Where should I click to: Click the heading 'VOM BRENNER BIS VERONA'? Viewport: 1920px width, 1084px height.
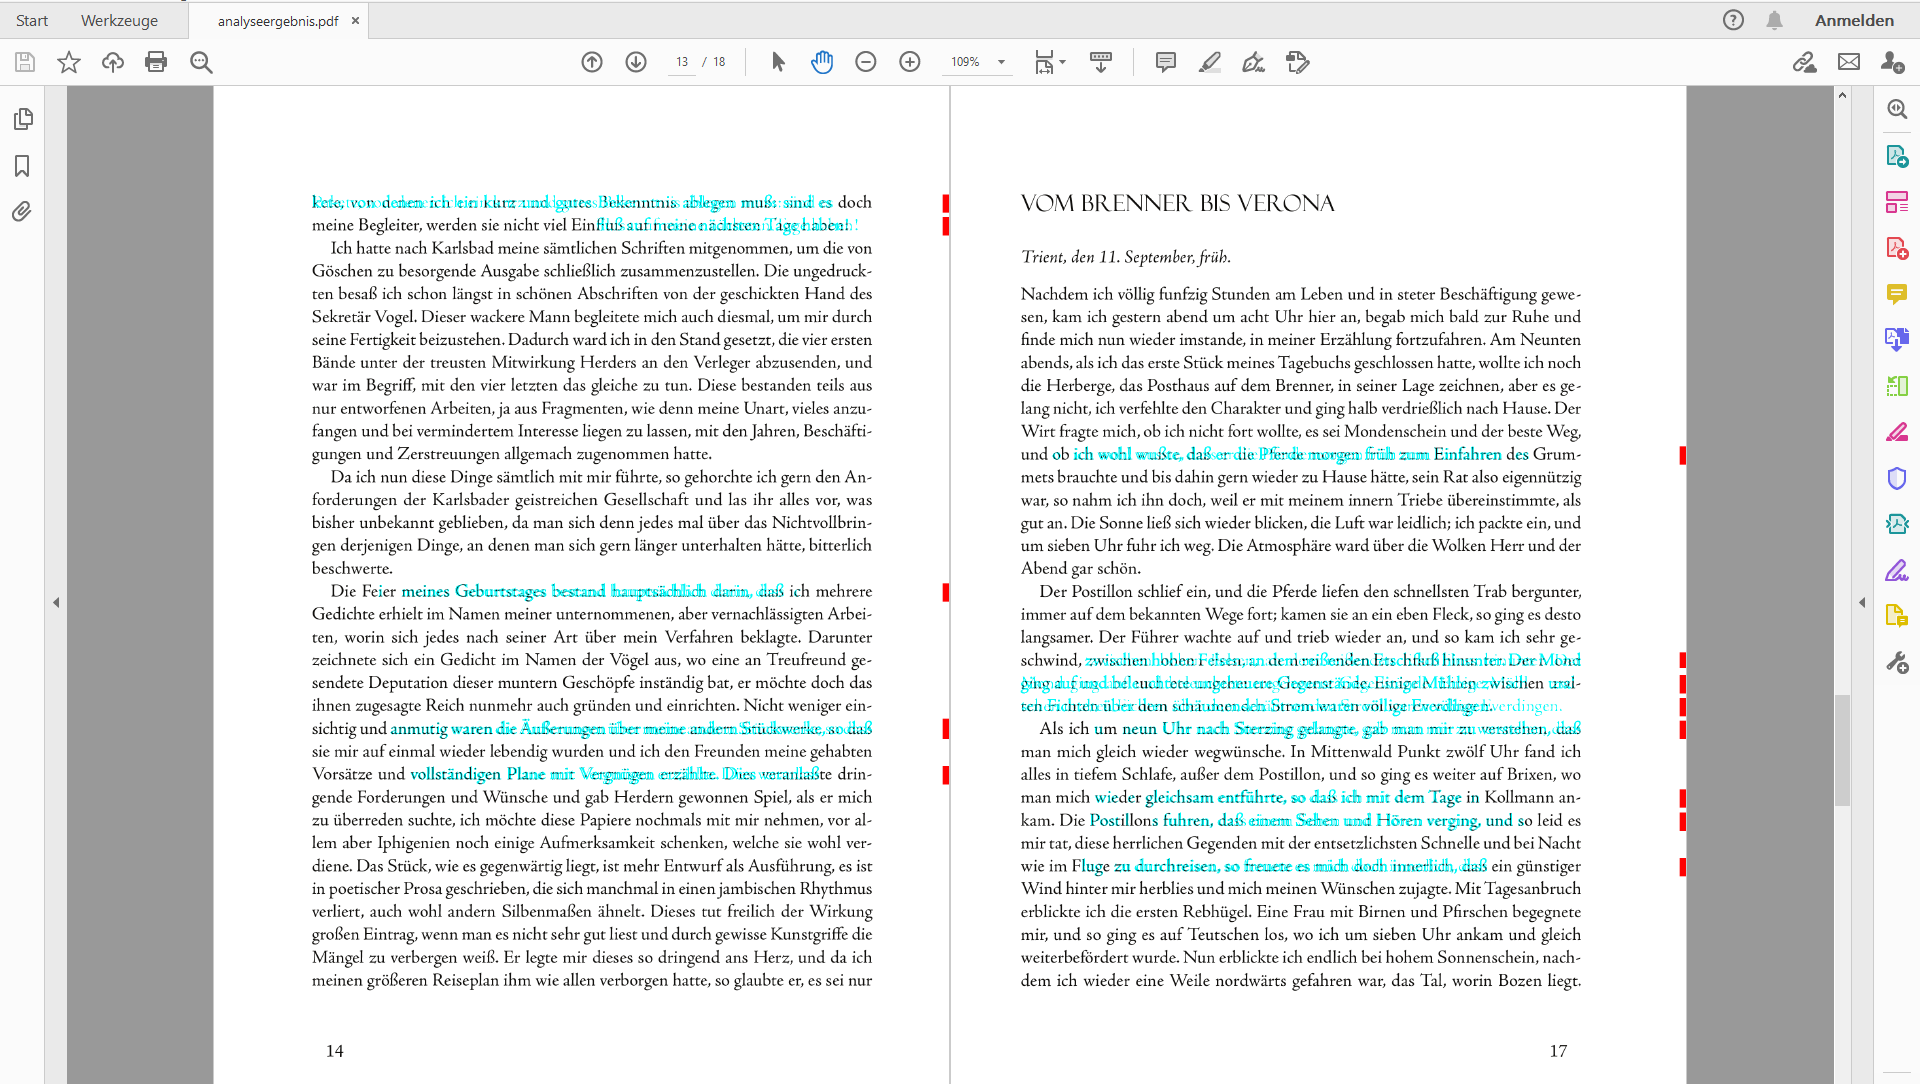1178,204
